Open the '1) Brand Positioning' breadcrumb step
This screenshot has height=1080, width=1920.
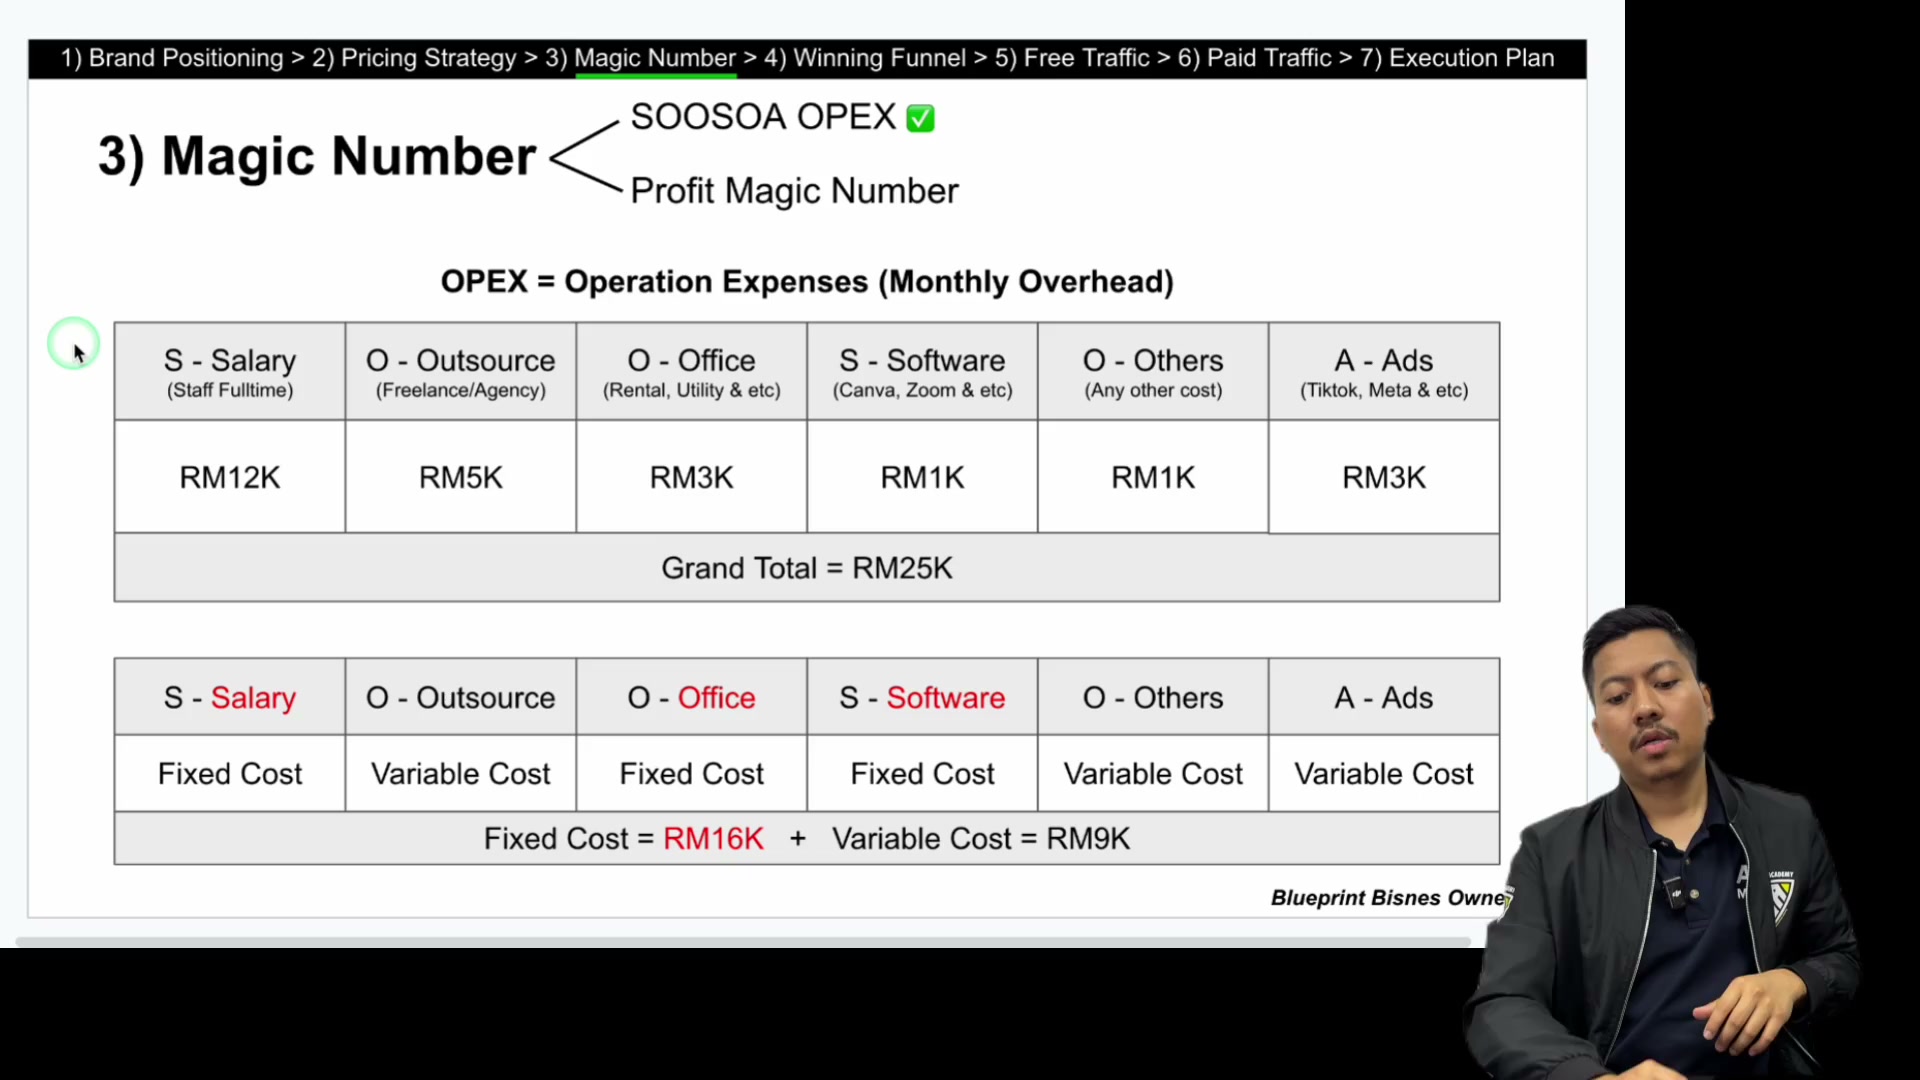[x=172, y=58]
